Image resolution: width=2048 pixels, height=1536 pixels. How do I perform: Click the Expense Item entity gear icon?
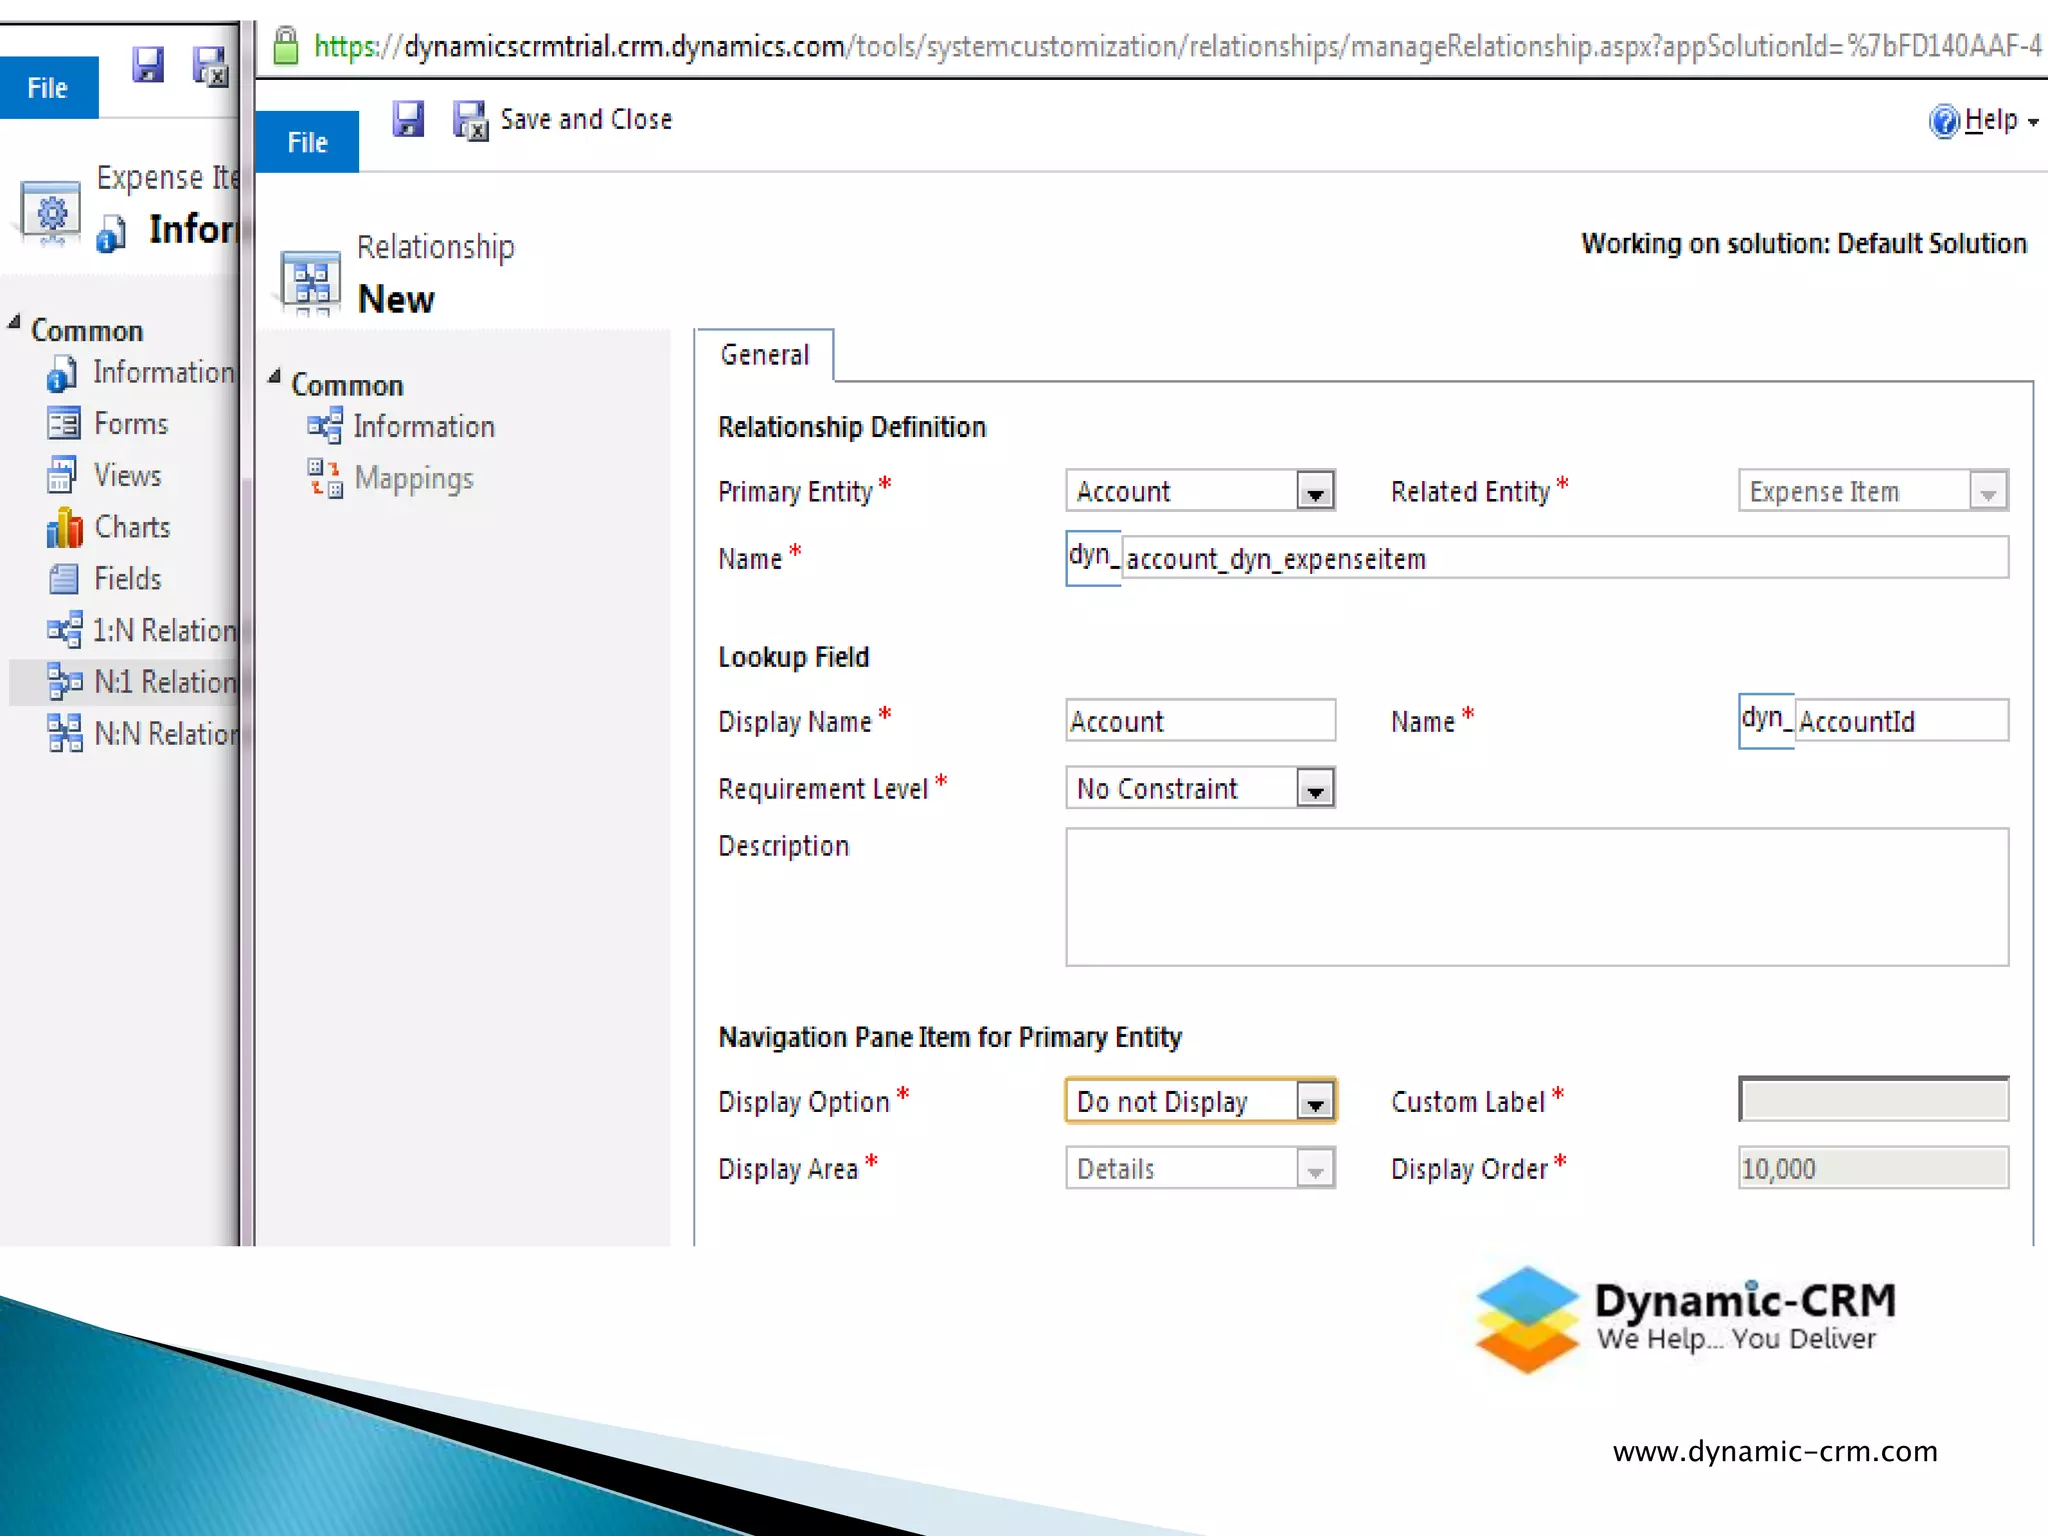[x=51, y=212]
